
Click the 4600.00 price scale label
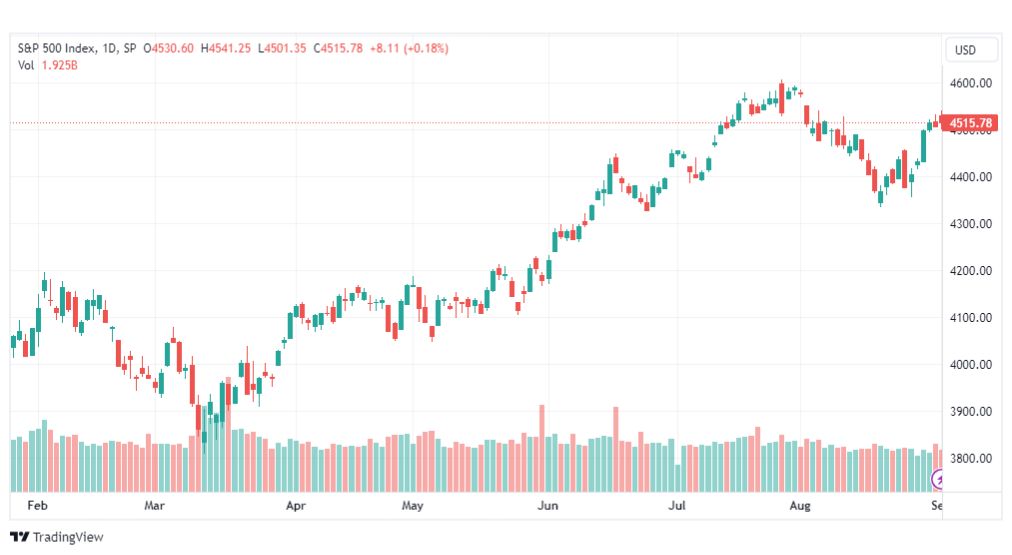tap(971, 83)
